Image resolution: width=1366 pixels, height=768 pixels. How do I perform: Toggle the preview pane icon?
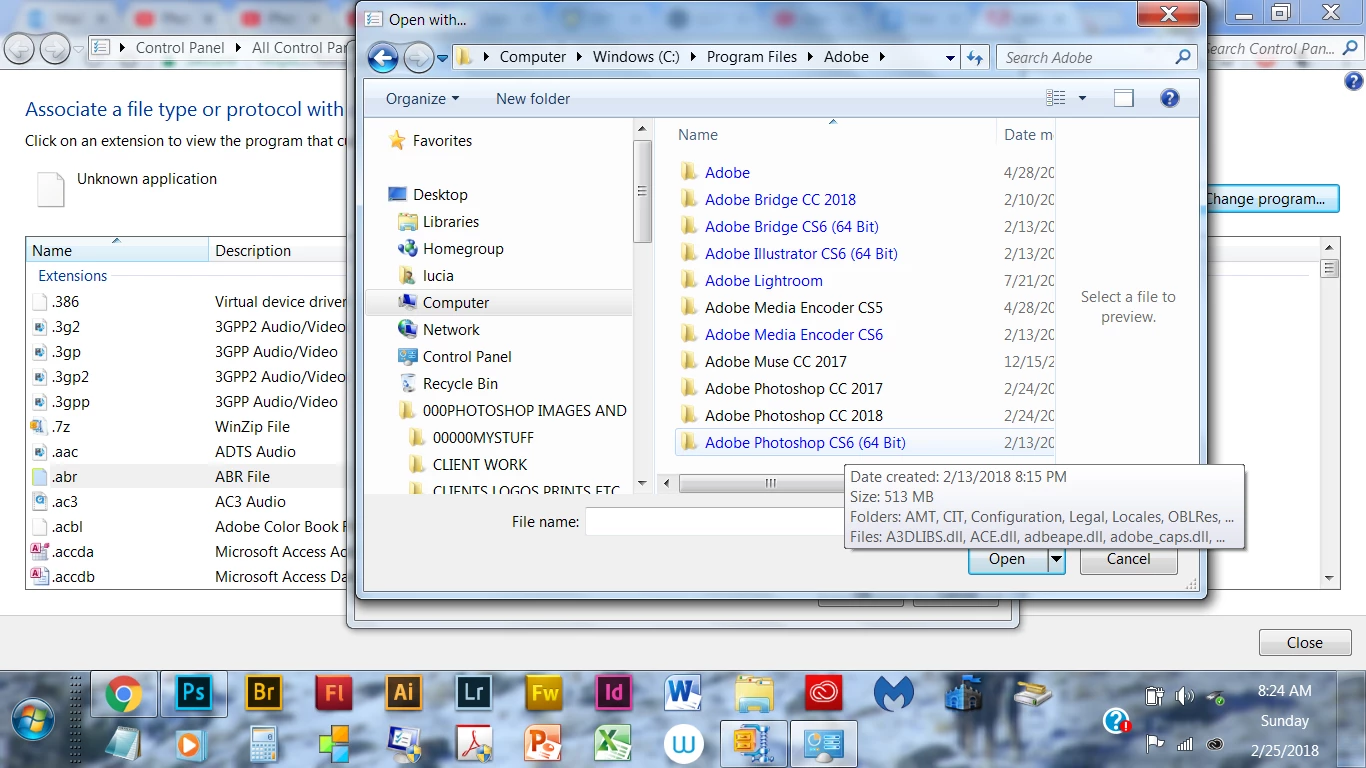point(1124,98)
